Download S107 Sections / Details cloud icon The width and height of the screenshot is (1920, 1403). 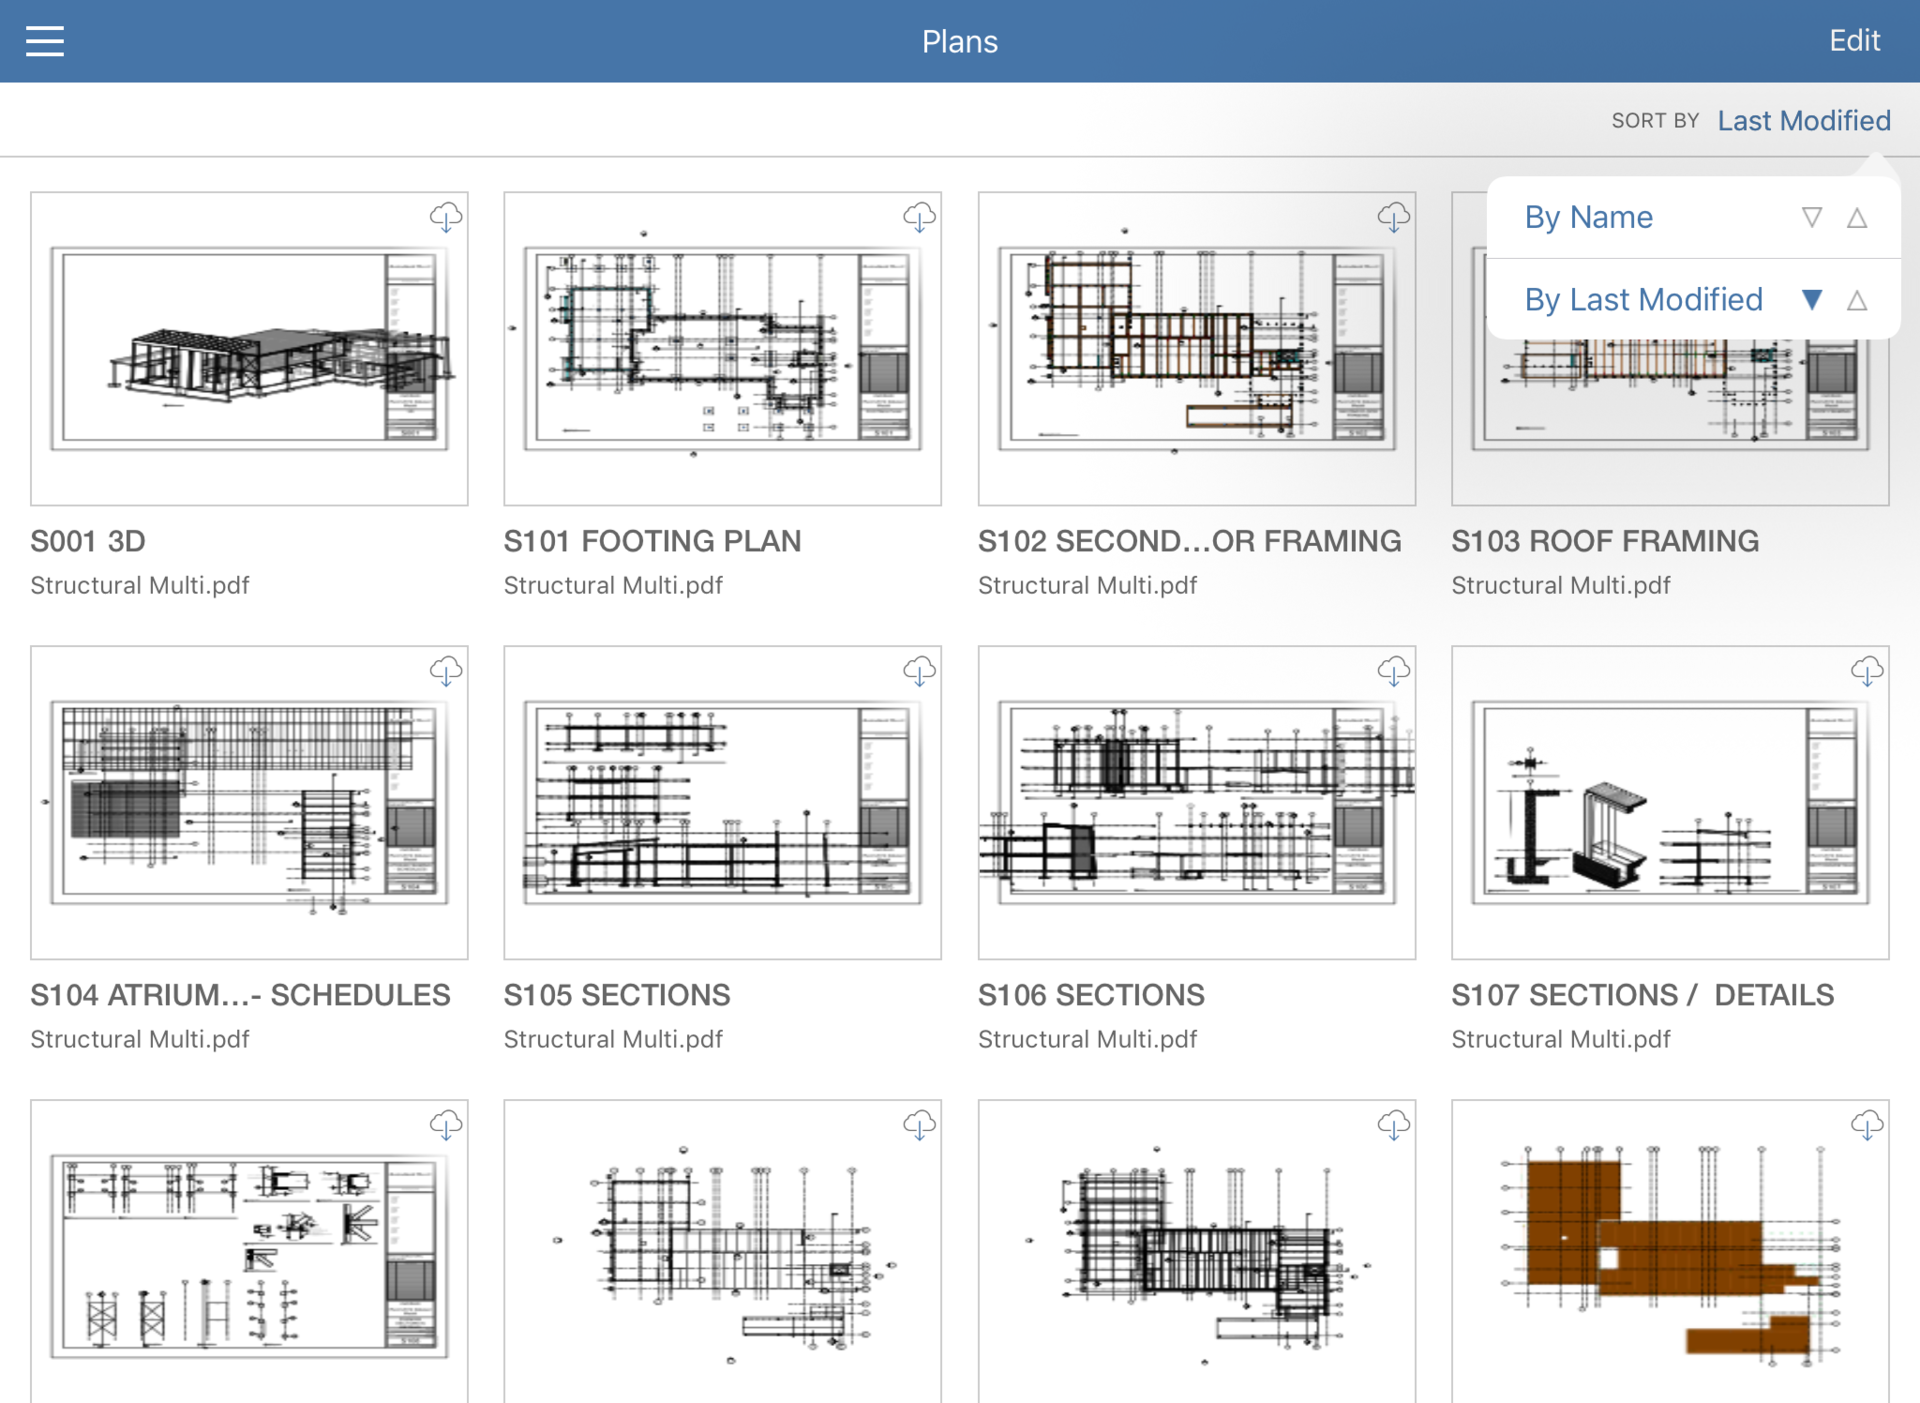1866,671
